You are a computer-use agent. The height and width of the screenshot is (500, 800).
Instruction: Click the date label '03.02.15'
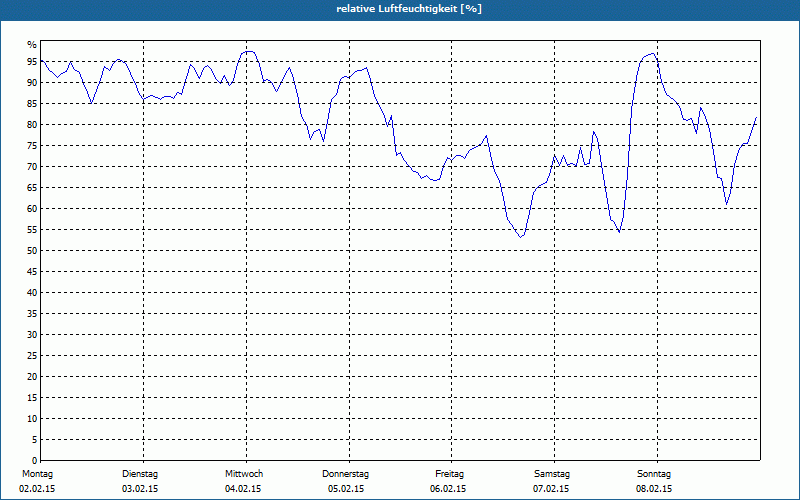(x=140, y=489)
